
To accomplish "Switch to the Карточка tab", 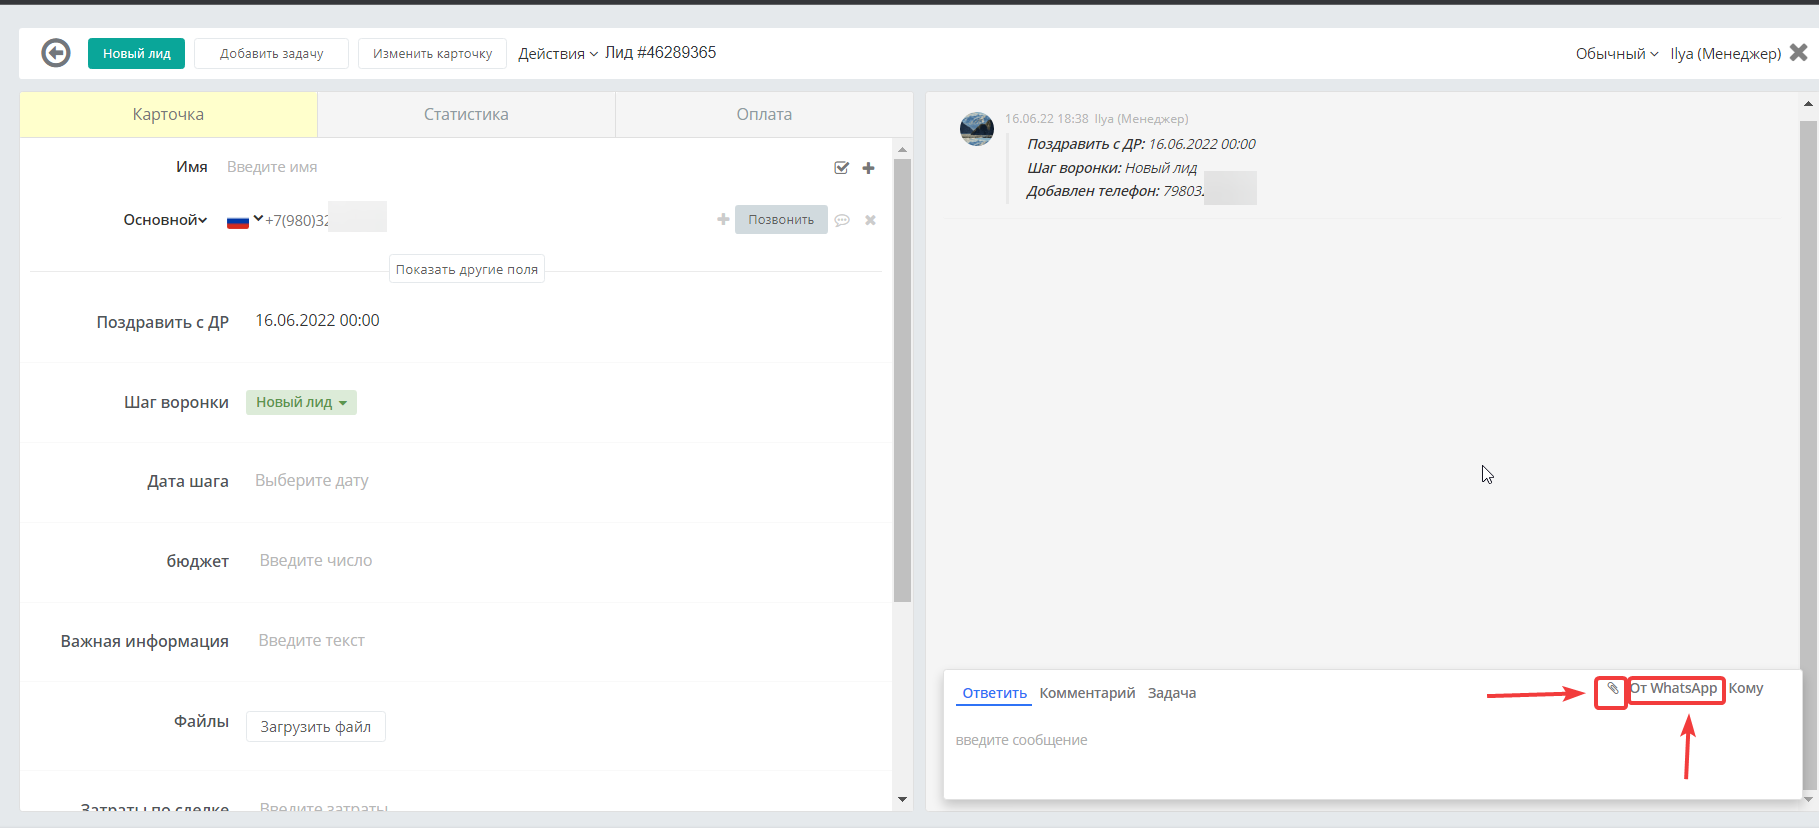I will tap(168, 114).
